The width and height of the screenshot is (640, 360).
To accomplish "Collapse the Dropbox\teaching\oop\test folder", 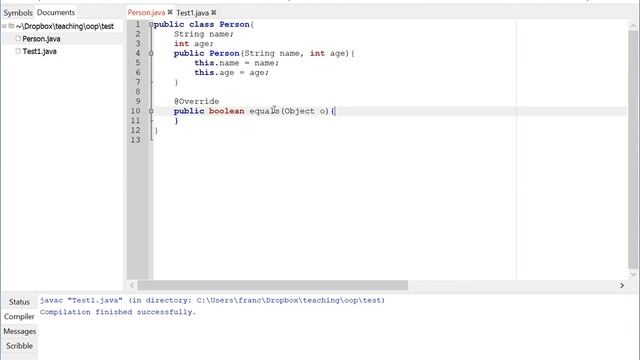I will click(x=4, y=26).
